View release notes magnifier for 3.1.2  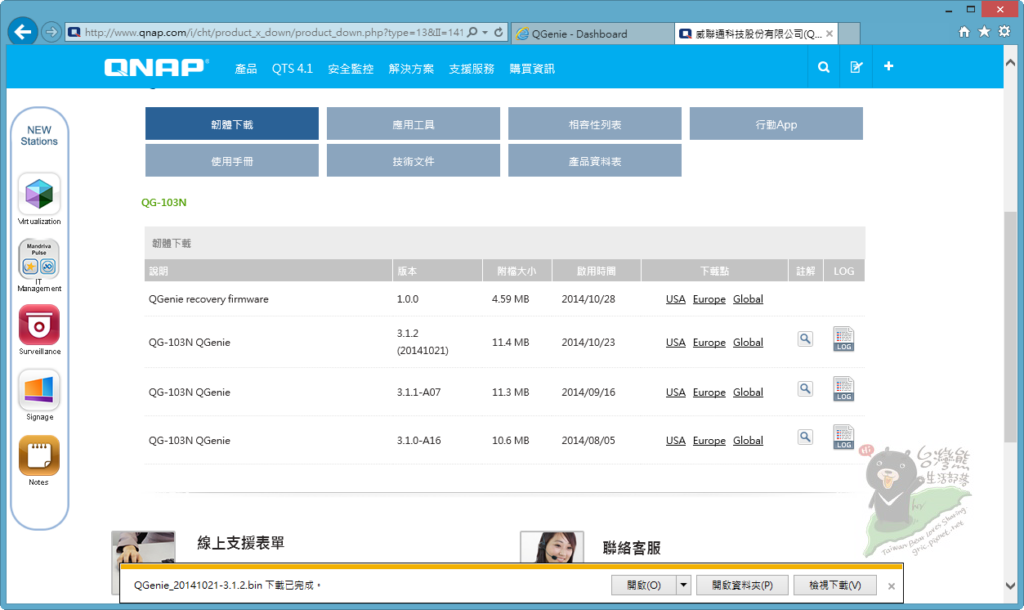805,338
